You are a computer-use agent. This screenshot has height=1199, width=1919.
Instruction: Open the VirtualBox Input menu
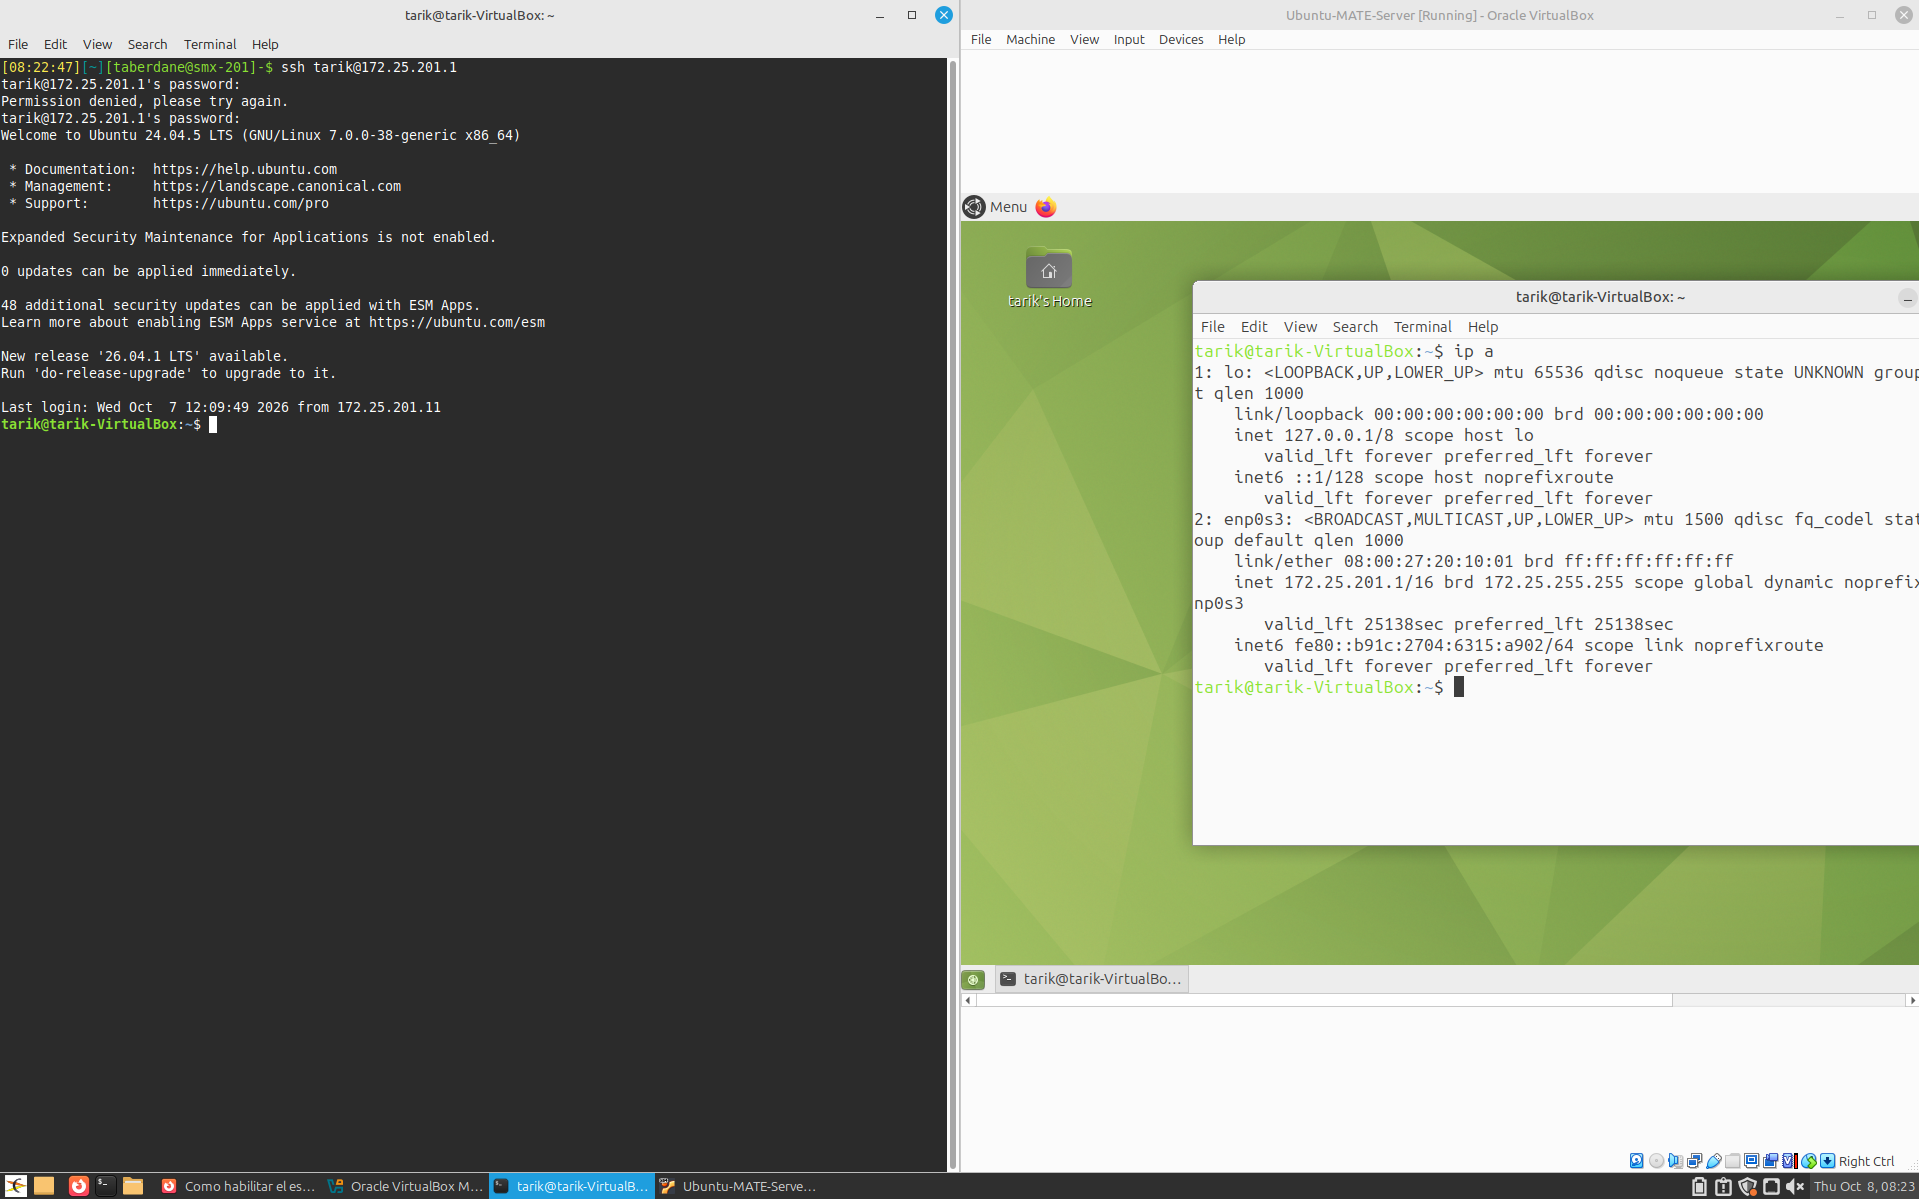coord(1129,39)
